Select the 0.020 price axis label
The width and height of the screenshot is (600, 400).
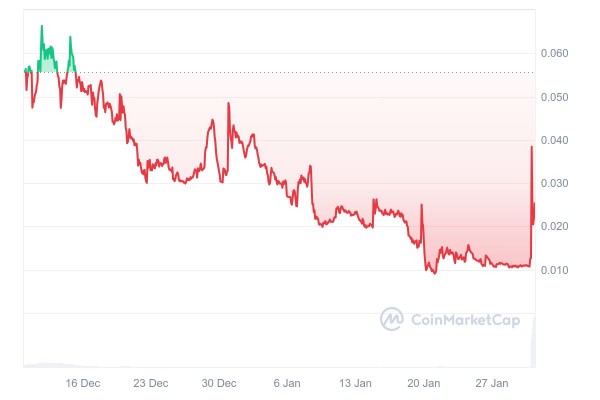click(553, 227)
